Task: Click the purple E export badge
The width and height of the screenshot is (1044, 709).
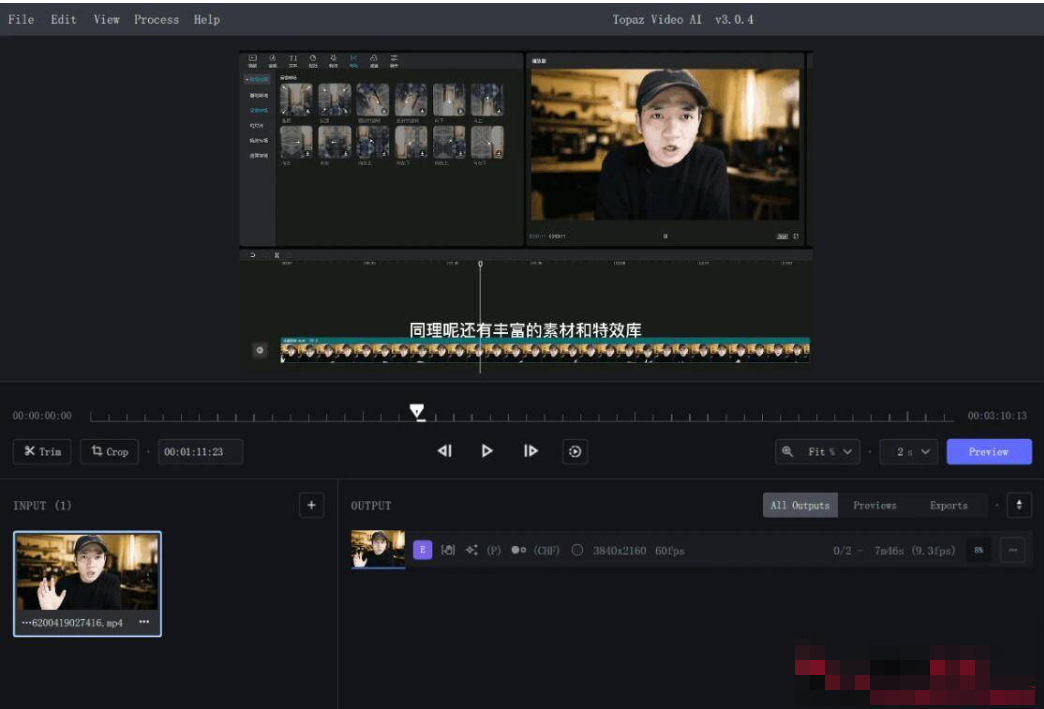Action: pyautogui.click(x=422, y=550)
